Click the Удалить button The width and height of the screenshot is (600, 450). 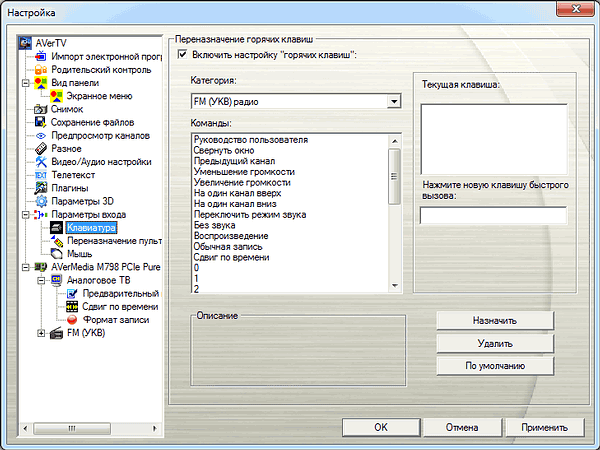click(x=495, y=344)
